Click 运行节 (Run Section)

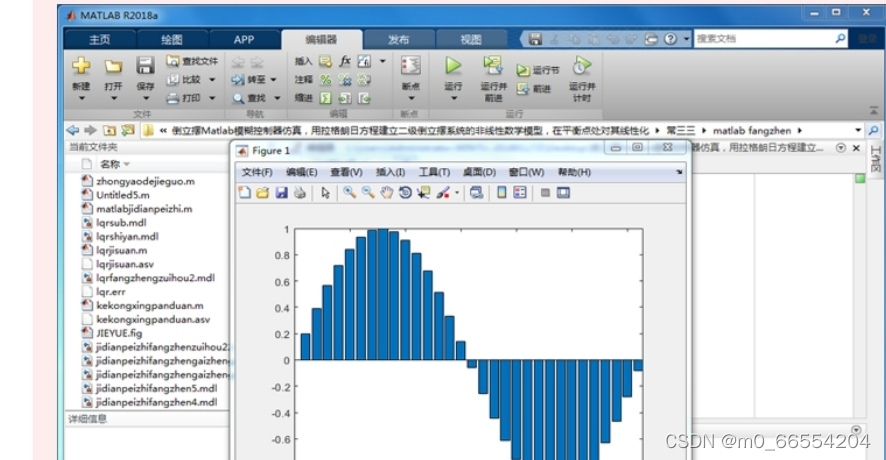538,70
